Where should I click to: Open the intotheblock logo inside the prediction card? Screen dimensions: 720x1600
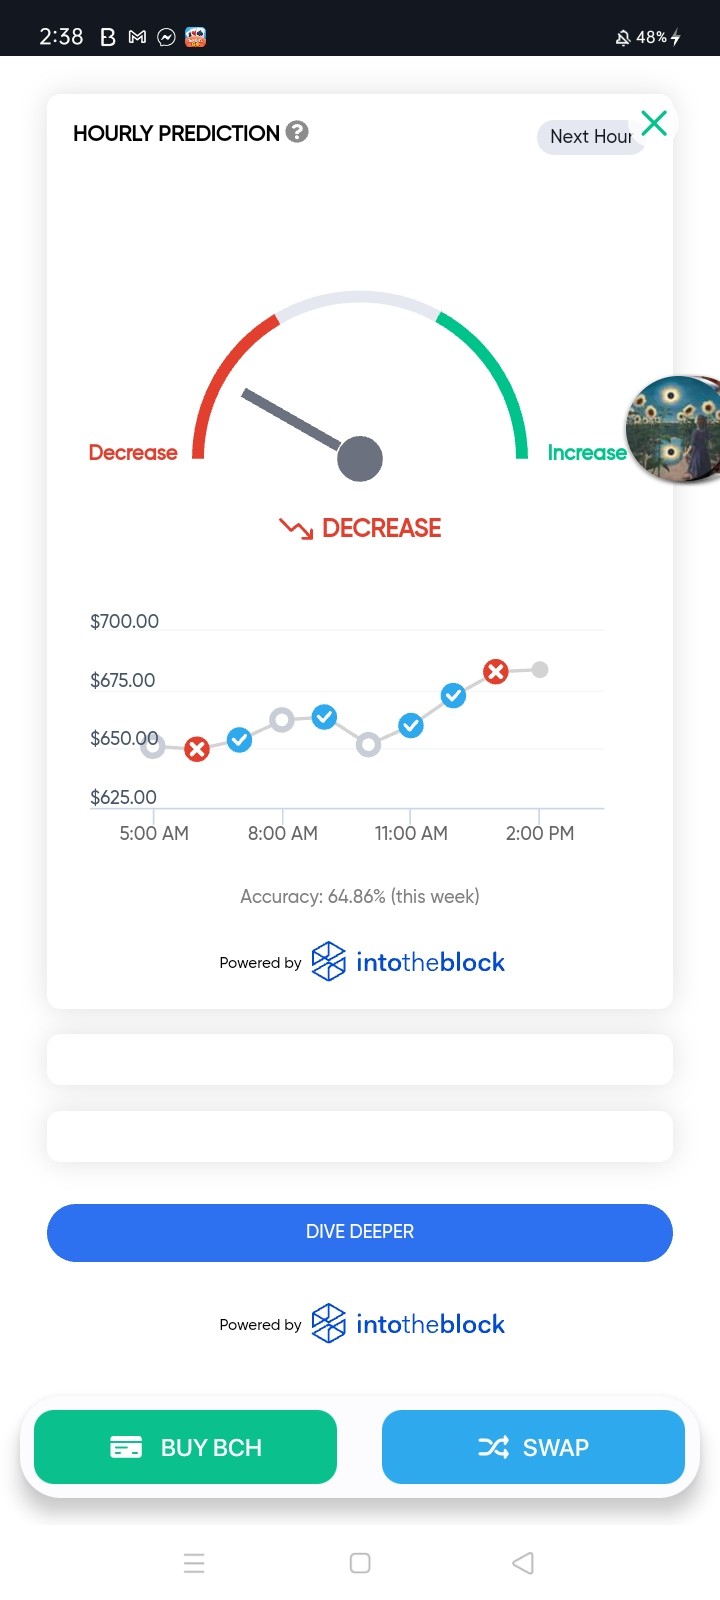pyautogui.click(x=408, y=962)
